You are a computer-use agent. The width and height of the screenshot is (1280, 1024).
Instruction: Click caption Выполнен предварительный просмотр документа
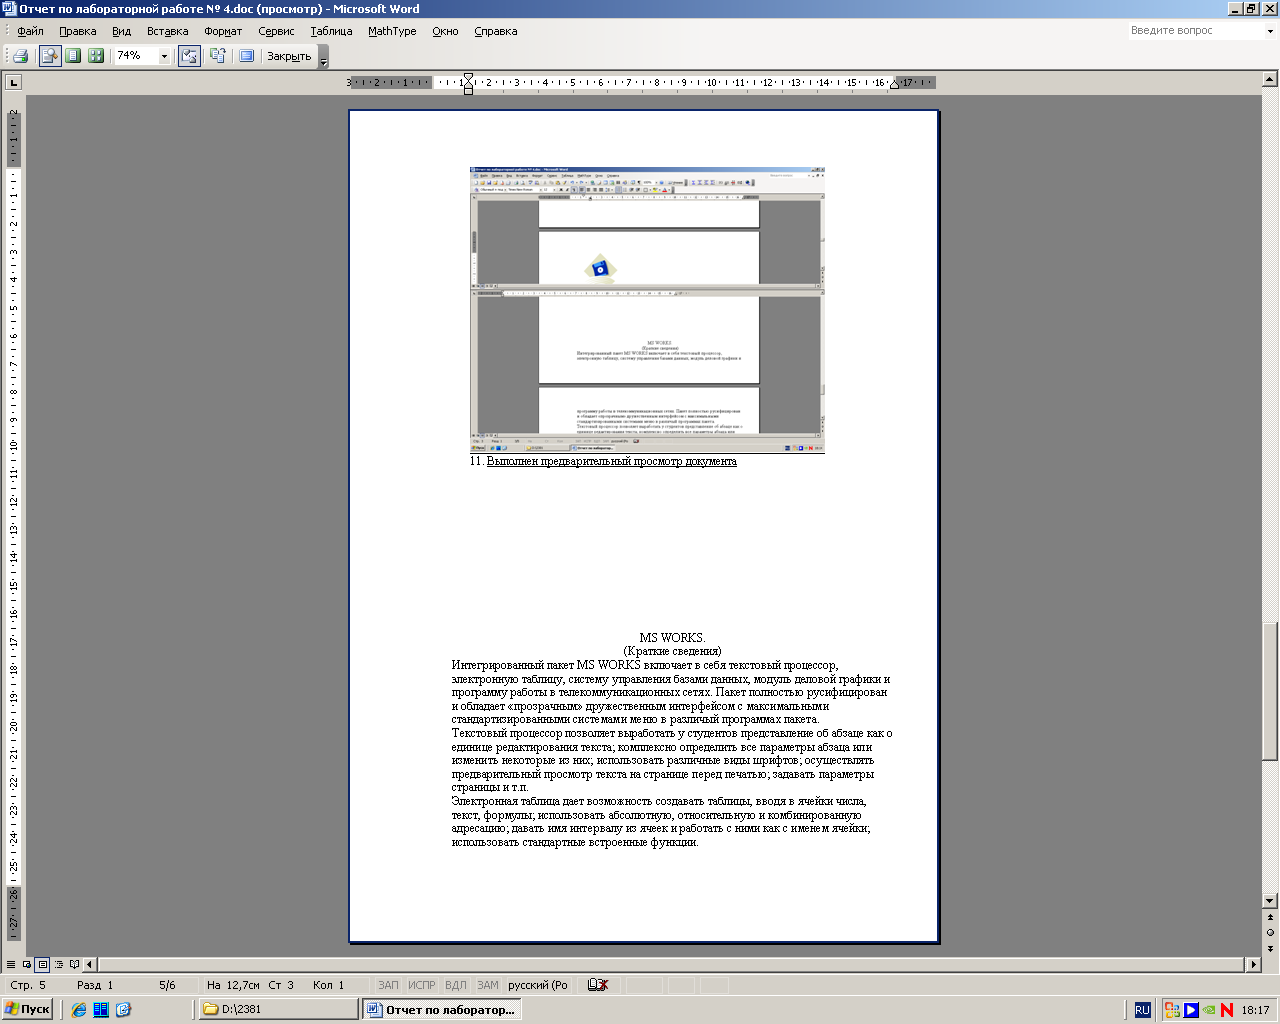point(611,461)
